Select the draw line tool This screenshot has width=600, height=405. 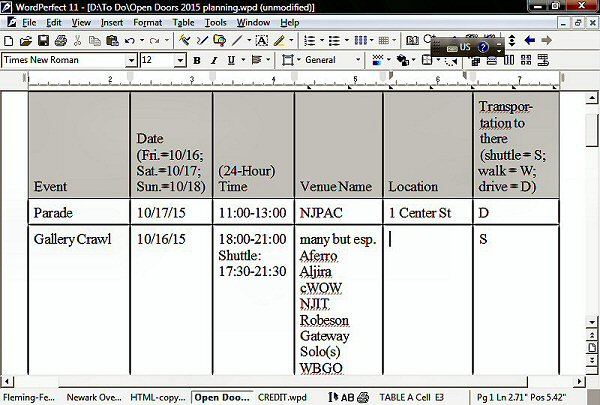[x=237, y=41]
